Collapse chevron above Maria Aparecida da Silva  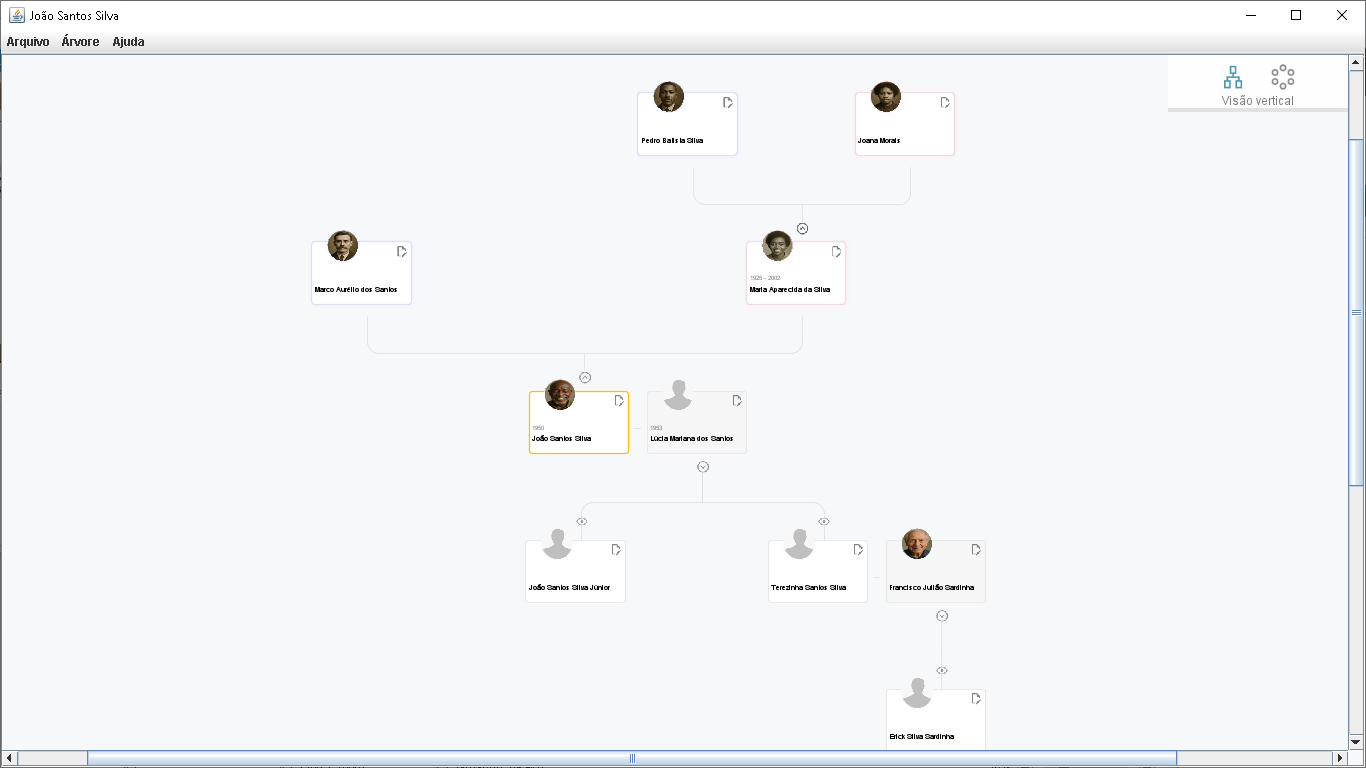[801, 227]
